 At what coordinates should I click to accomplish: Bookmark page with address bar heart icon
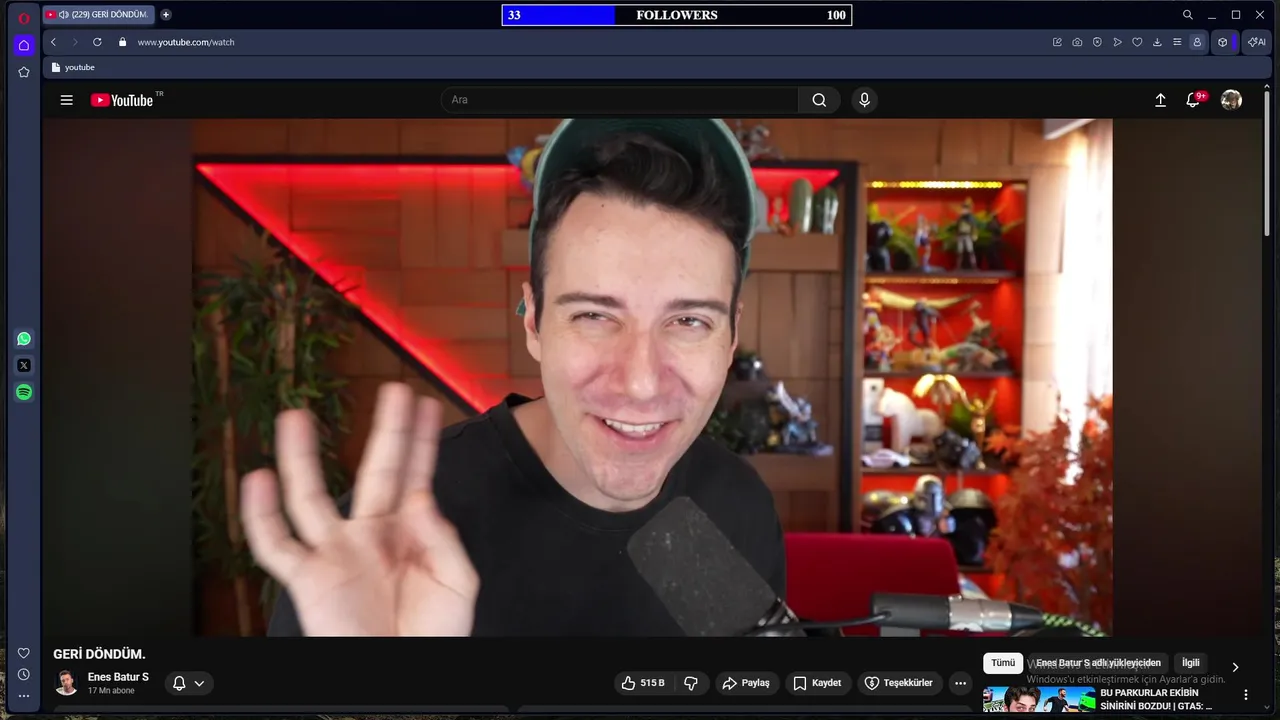1137,42
